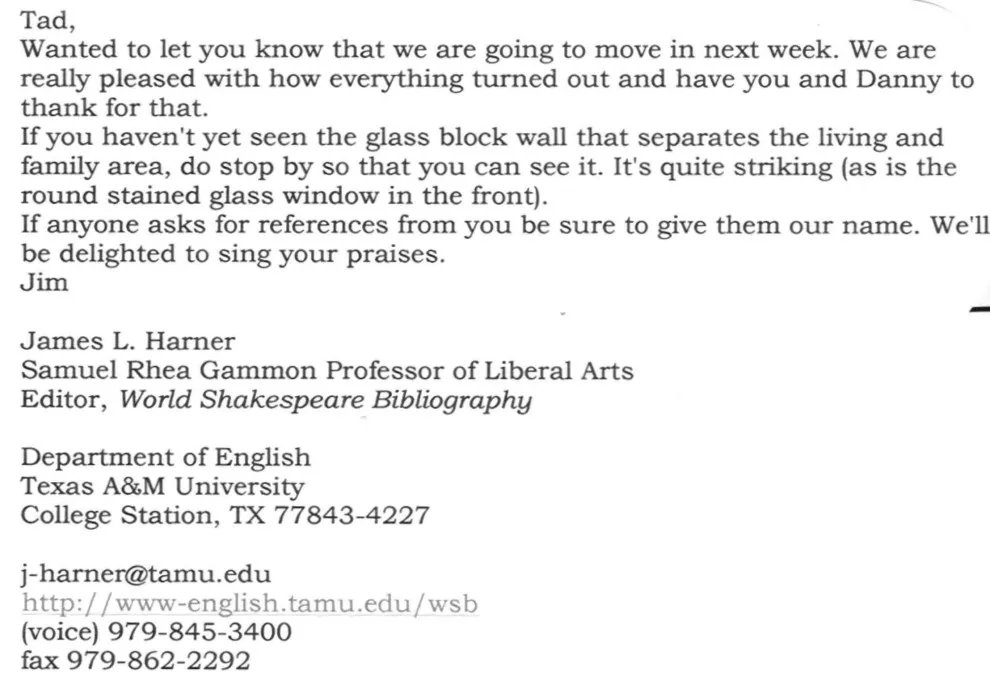Click the Department of English line
990x690 pixels.
pyautogui.click(x=165, y=458)
